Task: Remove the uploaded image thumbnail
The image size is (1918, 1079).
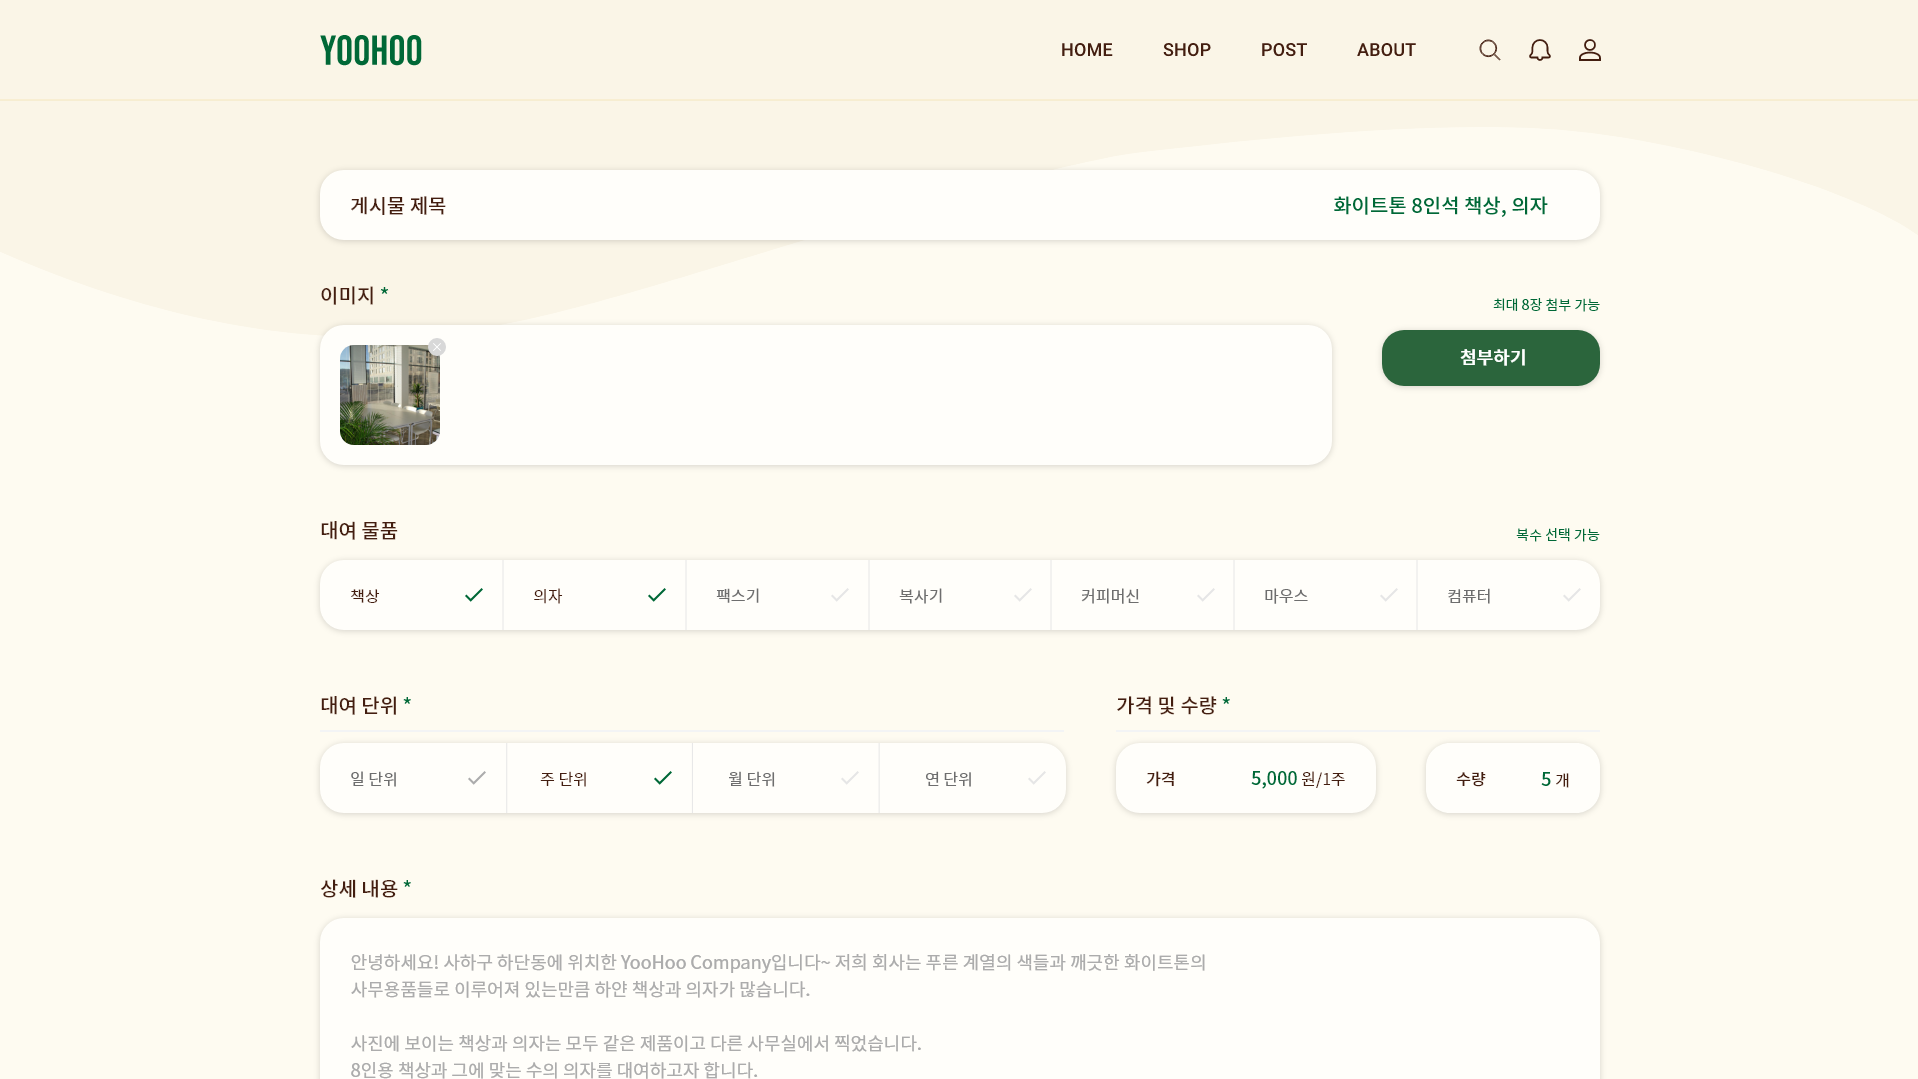Action: pos(437,347)
